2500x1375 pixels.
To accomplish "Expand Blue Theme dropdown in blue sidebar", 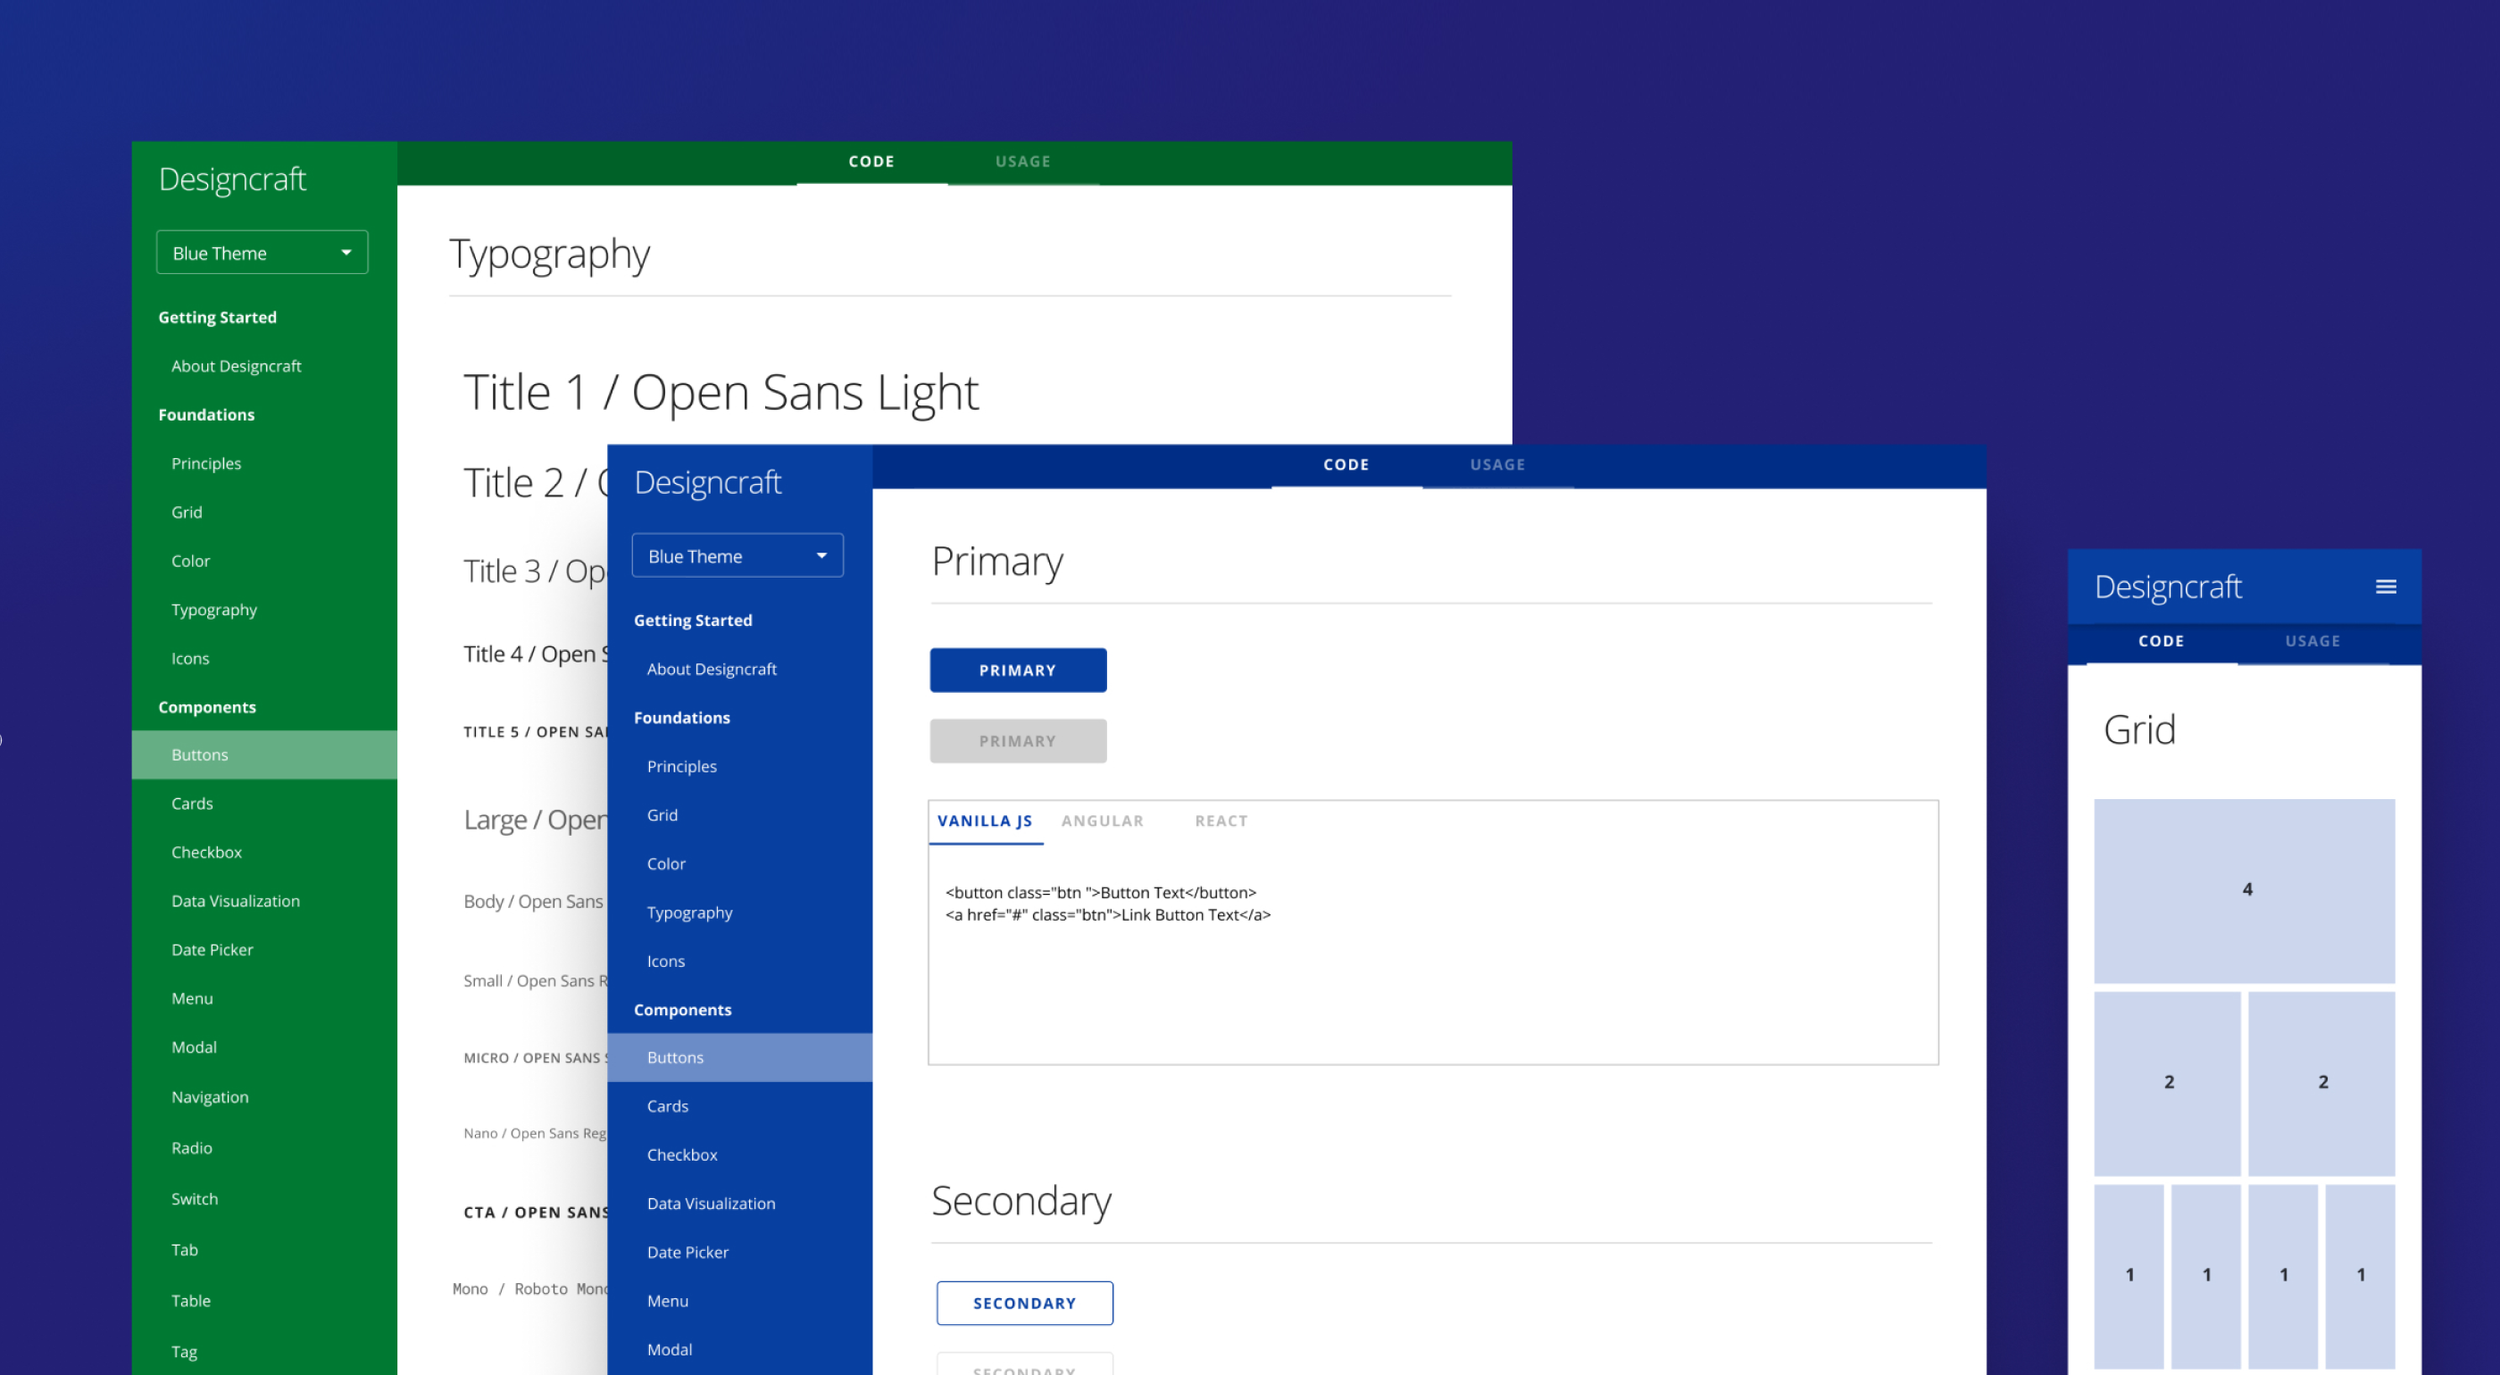I will click(x=737, y=556).
